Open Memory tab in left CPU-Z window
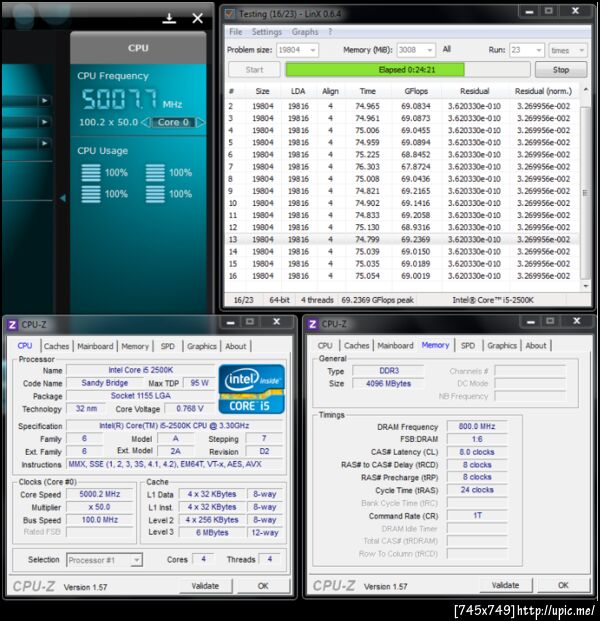 pos(135,347)
